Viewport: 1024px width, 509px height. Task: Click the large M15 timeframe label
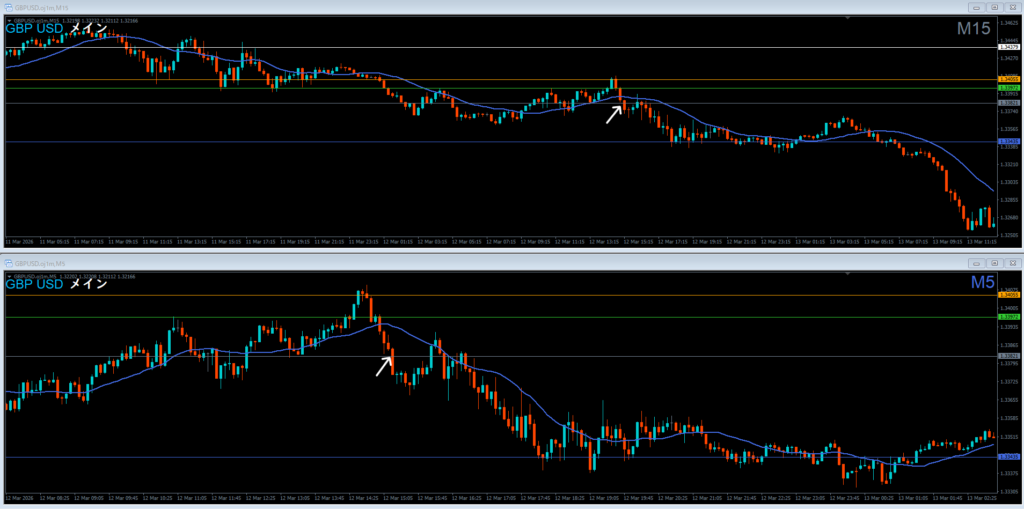coord(972,30)
